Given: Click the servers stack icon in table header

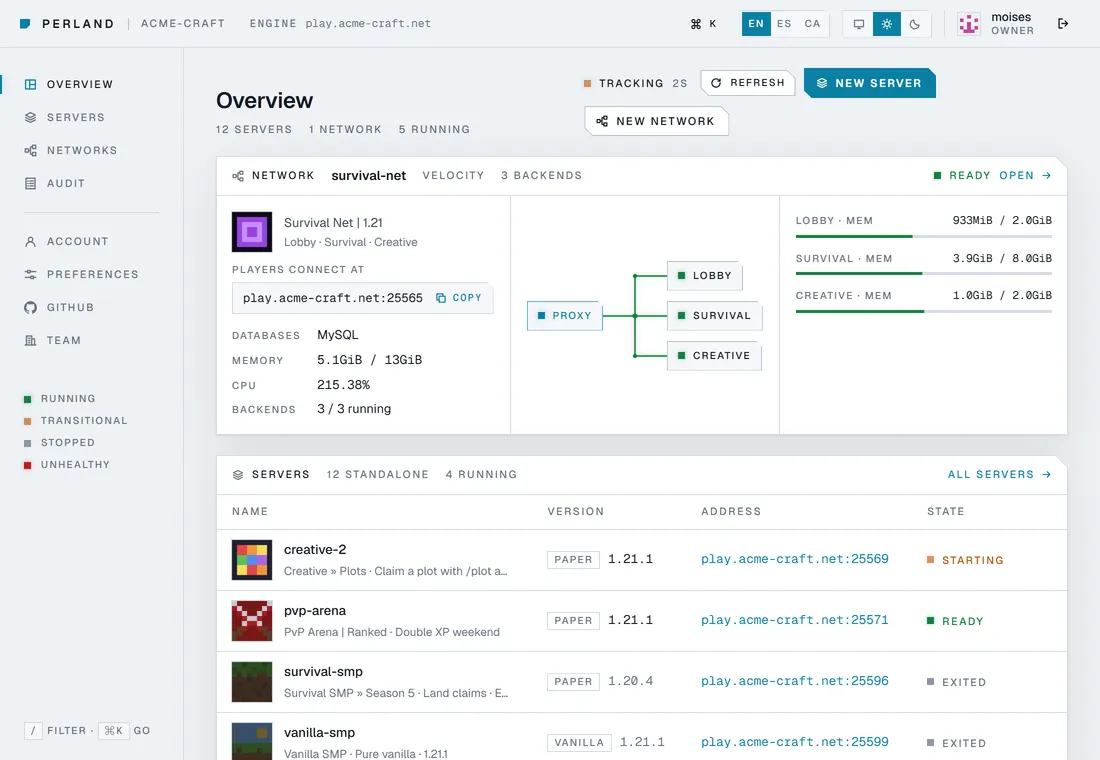Looking at the screenshot, I should 238,475.
